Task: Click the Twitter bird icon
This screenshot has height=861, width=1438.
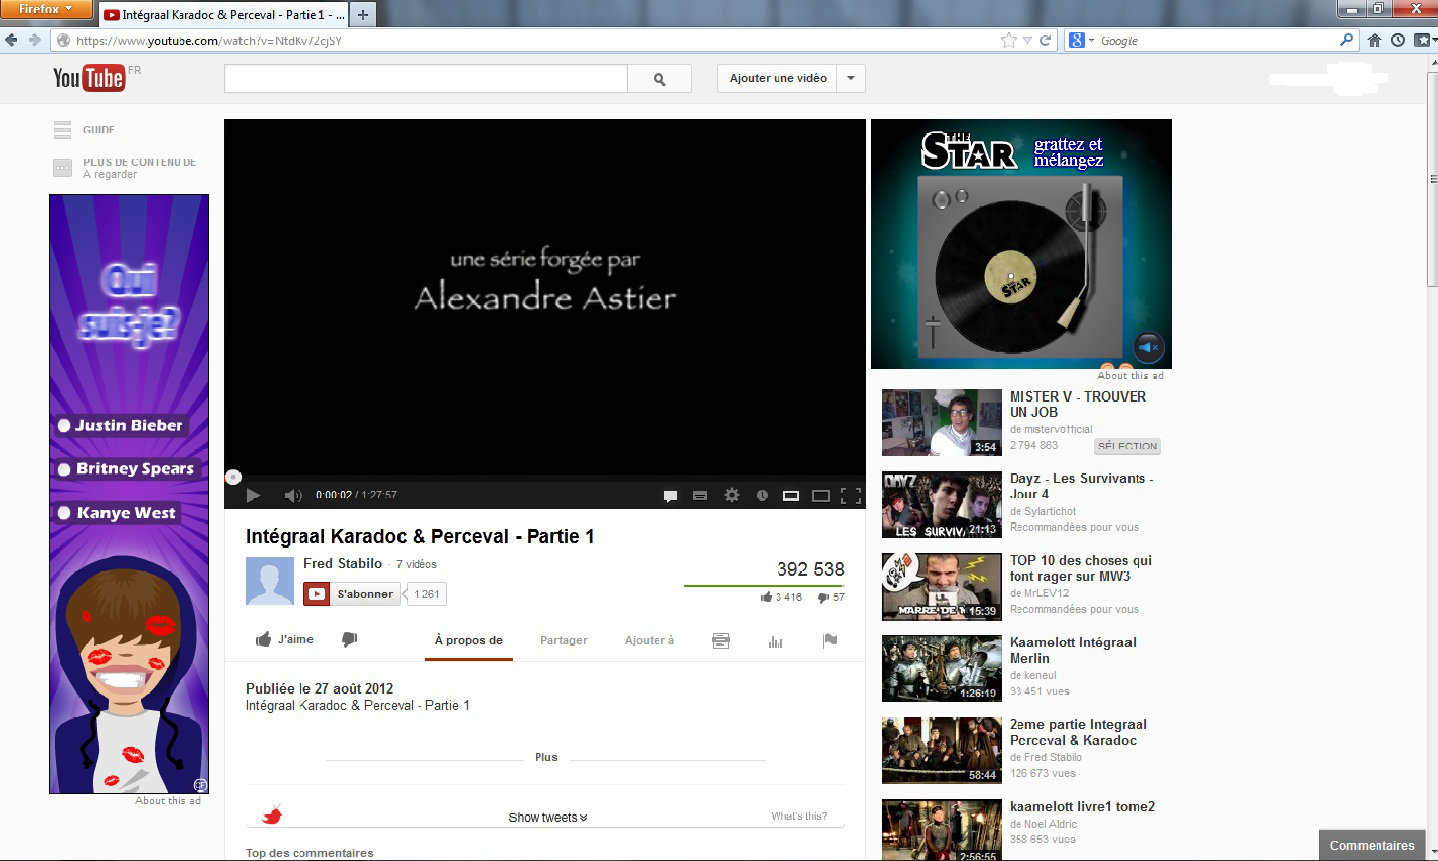Action: (272, 814)
